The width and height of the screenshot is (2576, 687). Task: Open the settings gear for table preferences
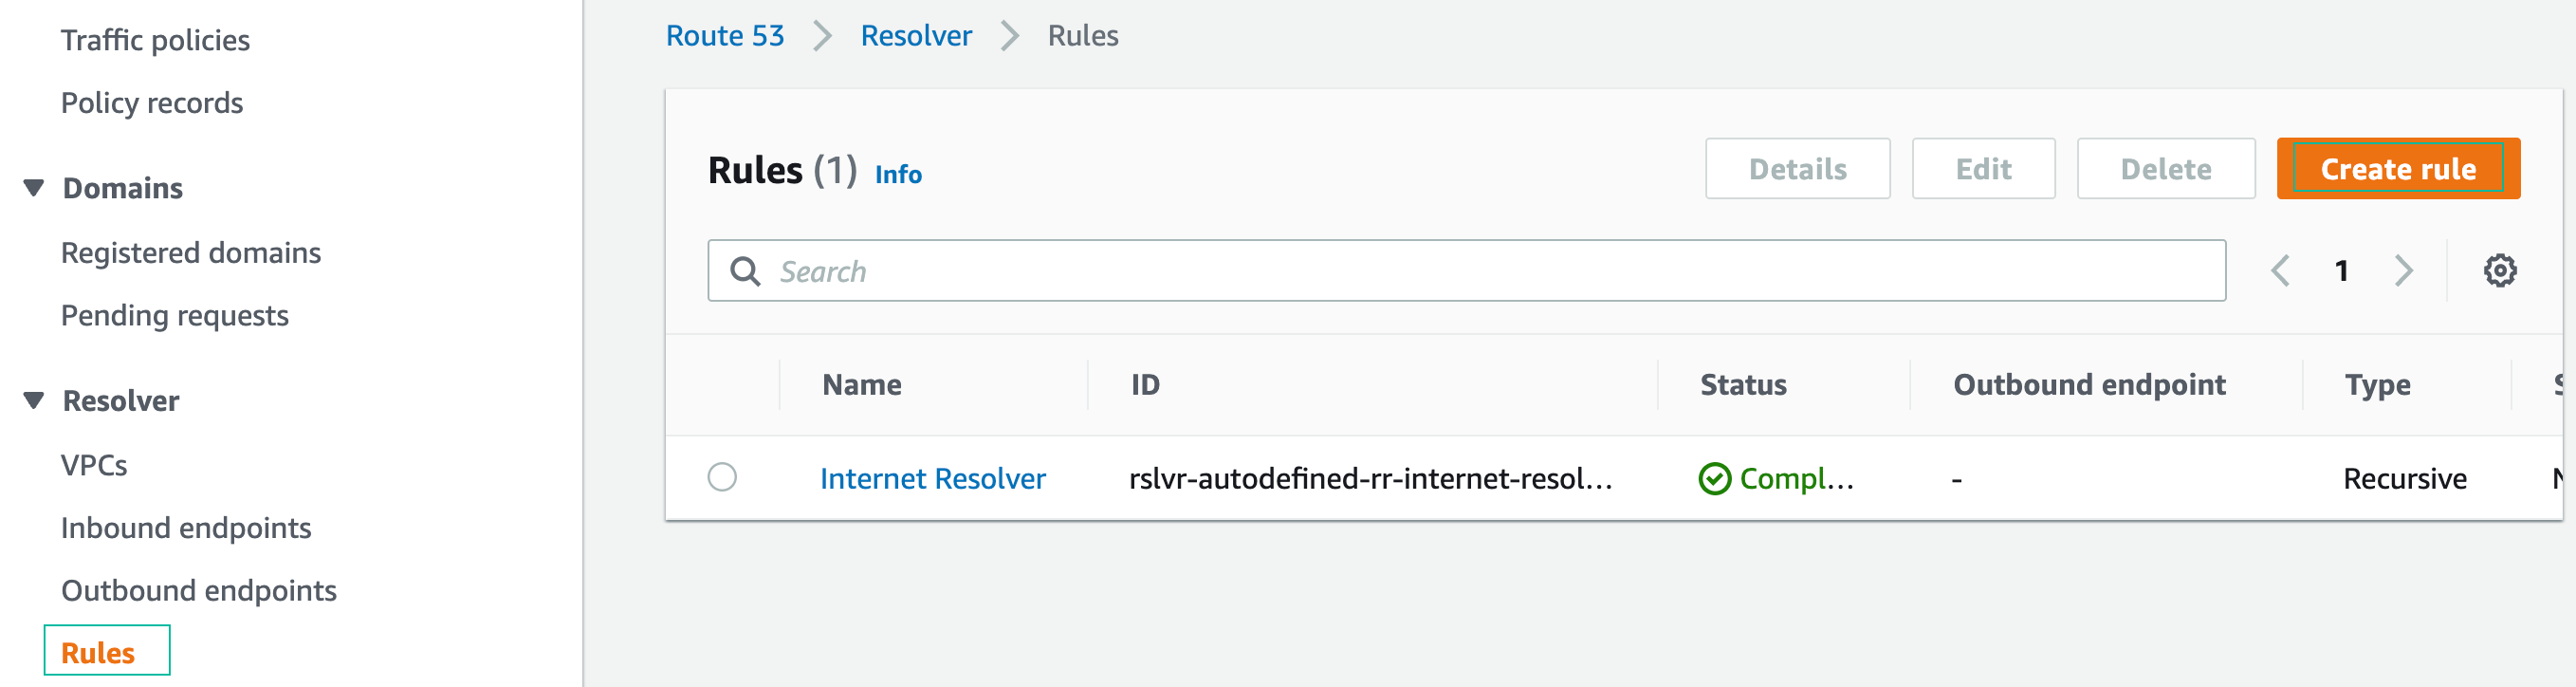pos(2500,270)
